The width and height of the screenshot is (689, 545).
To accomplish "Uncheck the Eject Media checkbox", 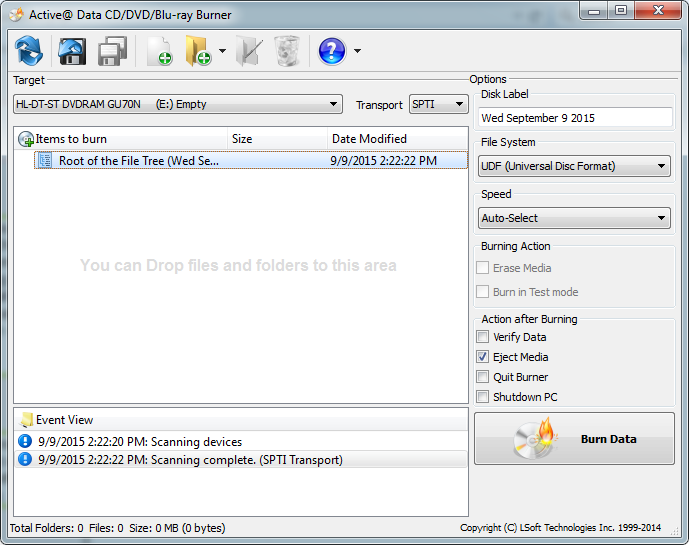I will coord(482,356).
